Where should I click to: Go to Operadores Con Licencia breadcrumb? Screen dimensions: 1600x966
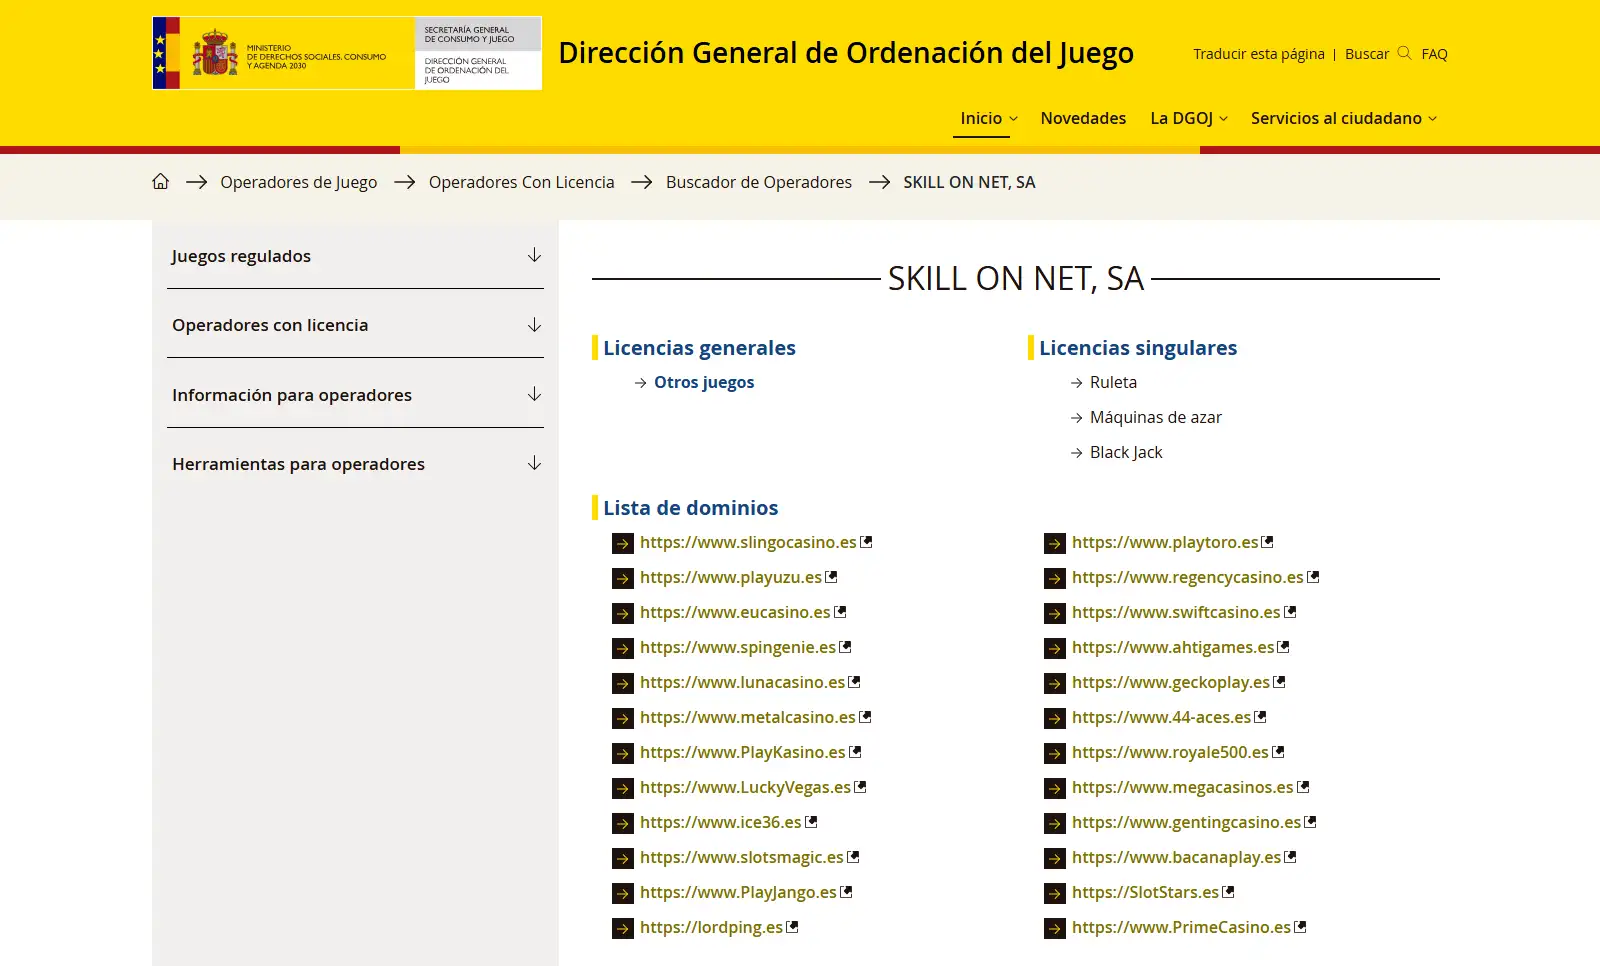coord(522,182)
